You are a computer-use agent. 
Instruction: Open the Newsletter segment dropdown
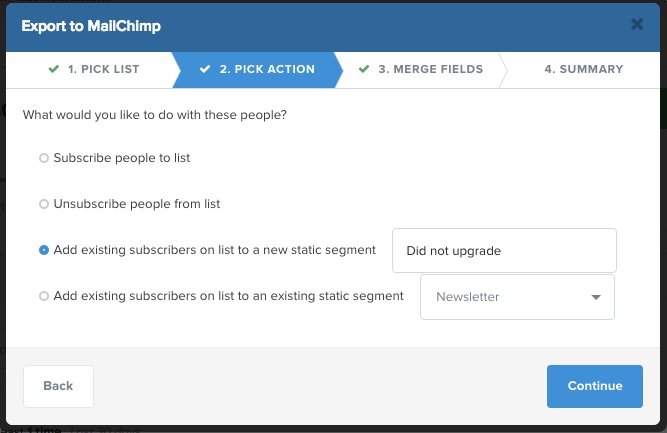517,297
